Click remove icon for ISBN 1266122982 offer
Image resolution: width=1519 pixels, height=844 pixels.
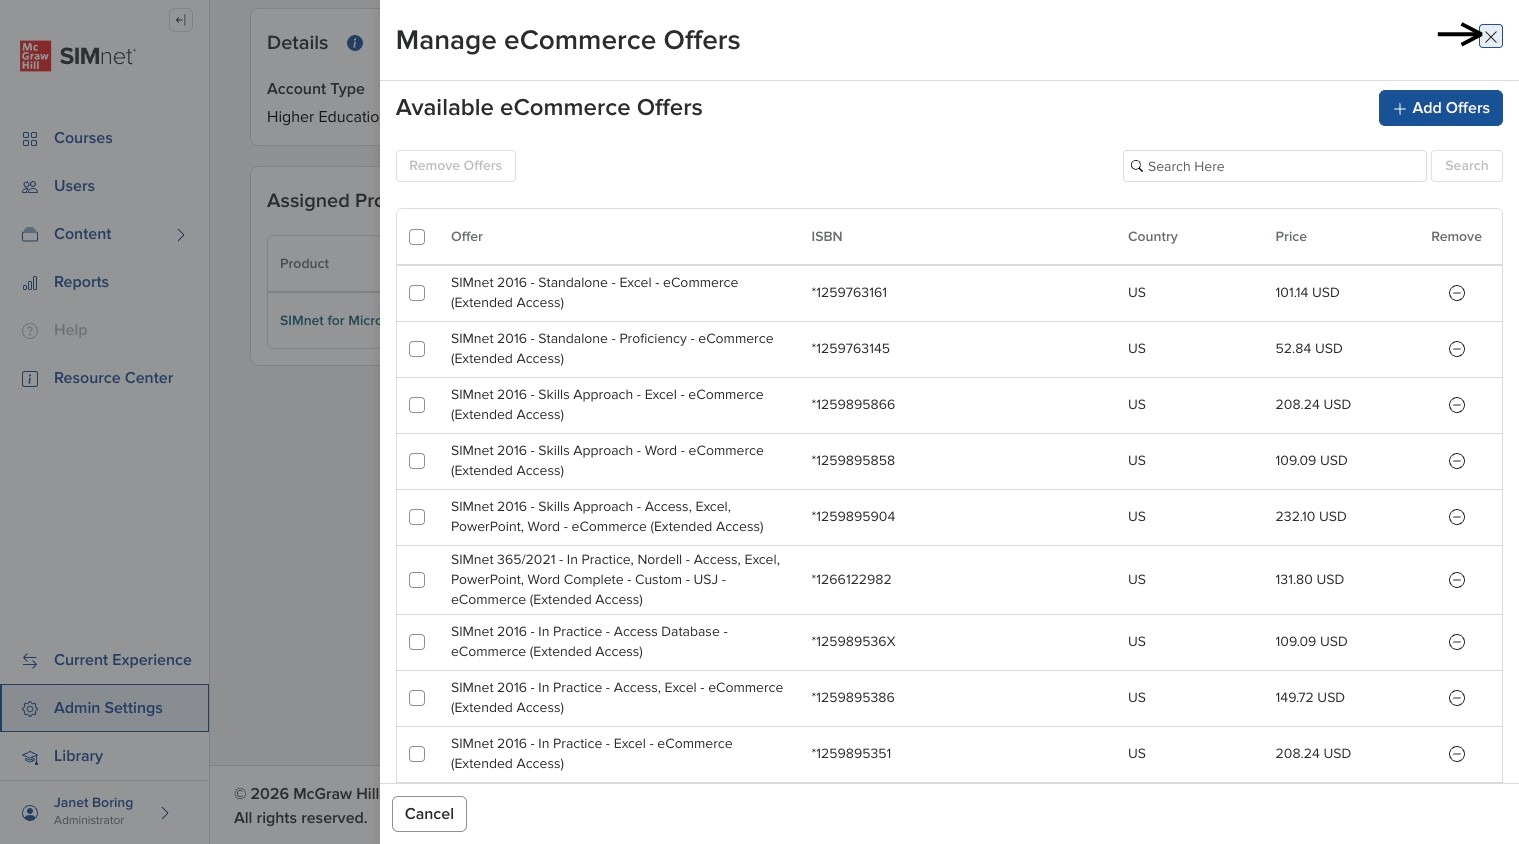(x=1457, y=580)
